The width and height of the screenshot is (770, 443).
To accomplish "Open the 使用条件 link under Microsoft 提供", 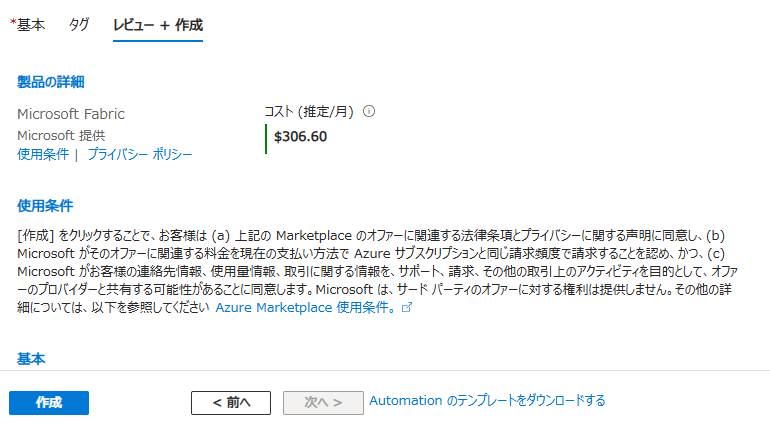I will click(43, 154).
